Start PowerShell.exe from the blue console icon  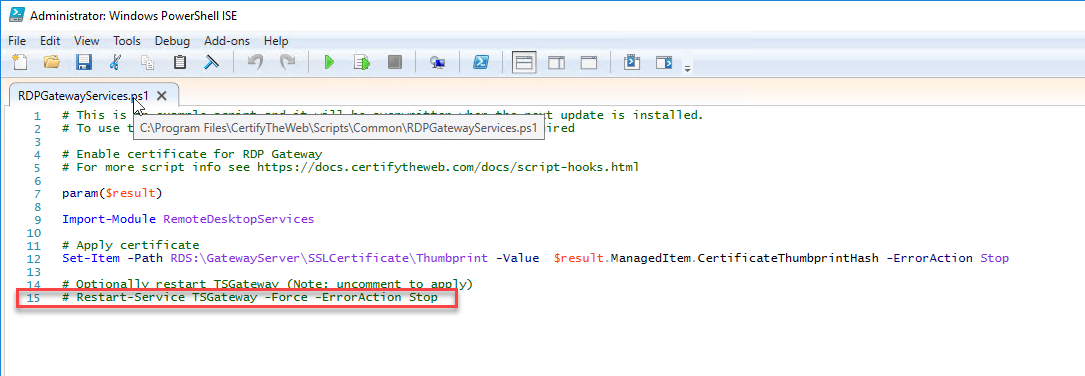tap(480, 63)
